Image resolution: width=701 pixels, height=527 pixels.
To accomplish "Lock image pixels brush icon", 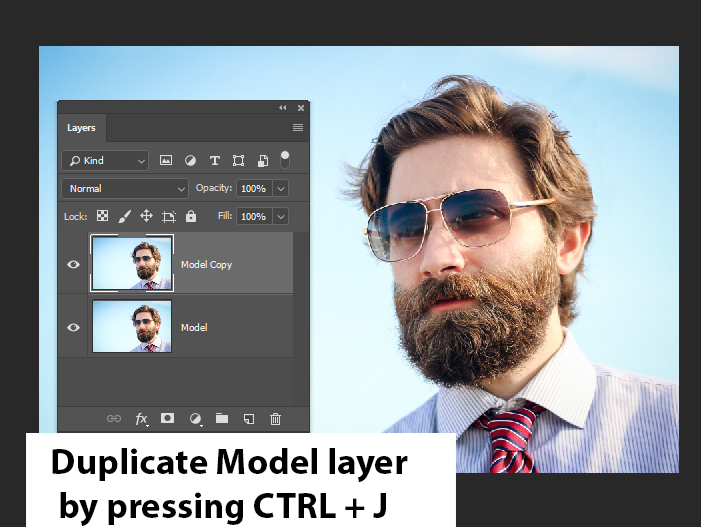I will (x=124, y=216).
